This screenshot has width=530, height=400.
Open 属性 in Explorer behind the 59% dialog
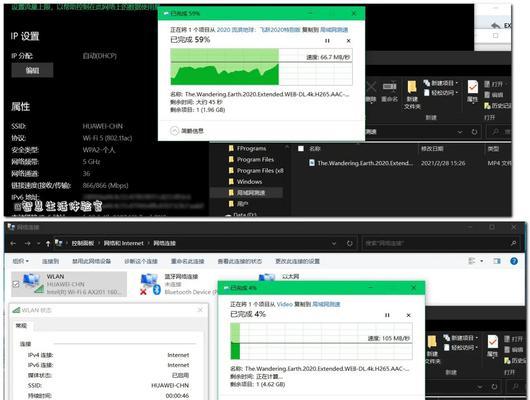point(472,91)
